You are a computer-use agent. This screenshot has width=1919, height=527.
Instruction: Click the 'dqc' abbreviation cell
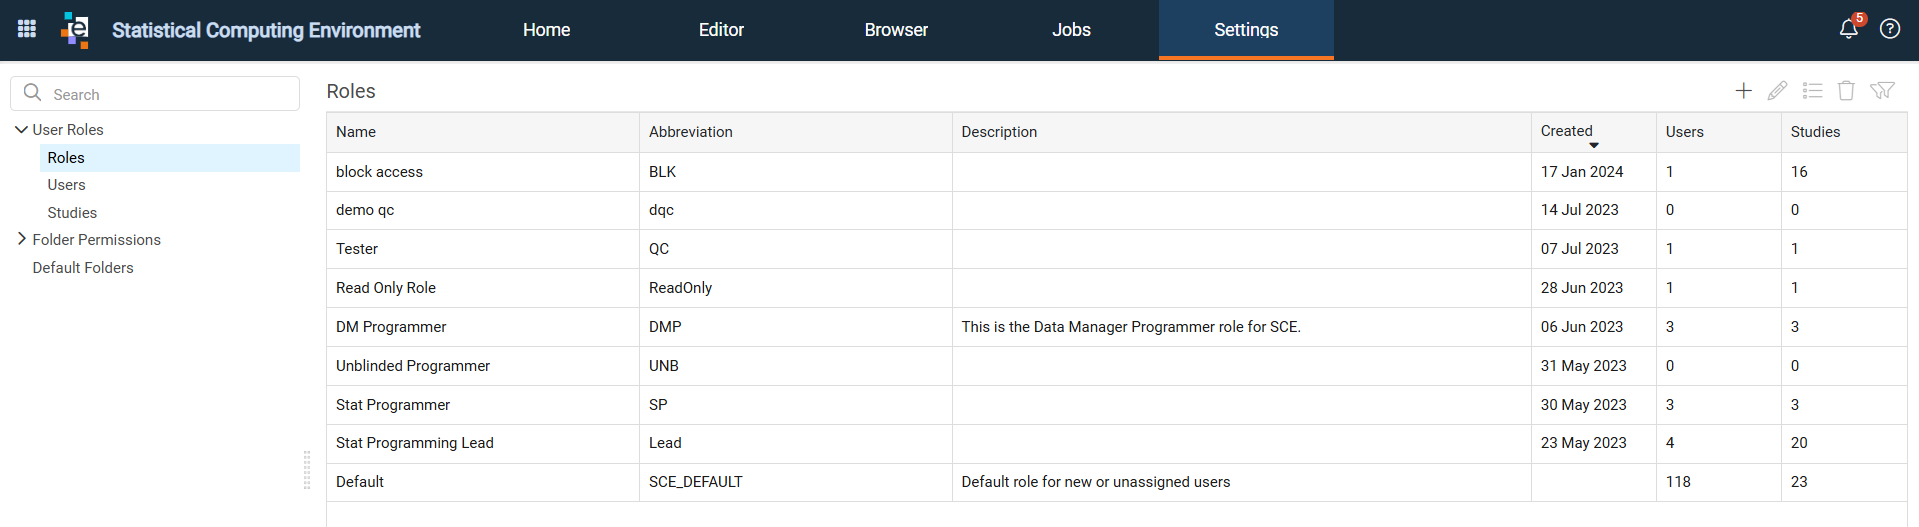point(796,211)
